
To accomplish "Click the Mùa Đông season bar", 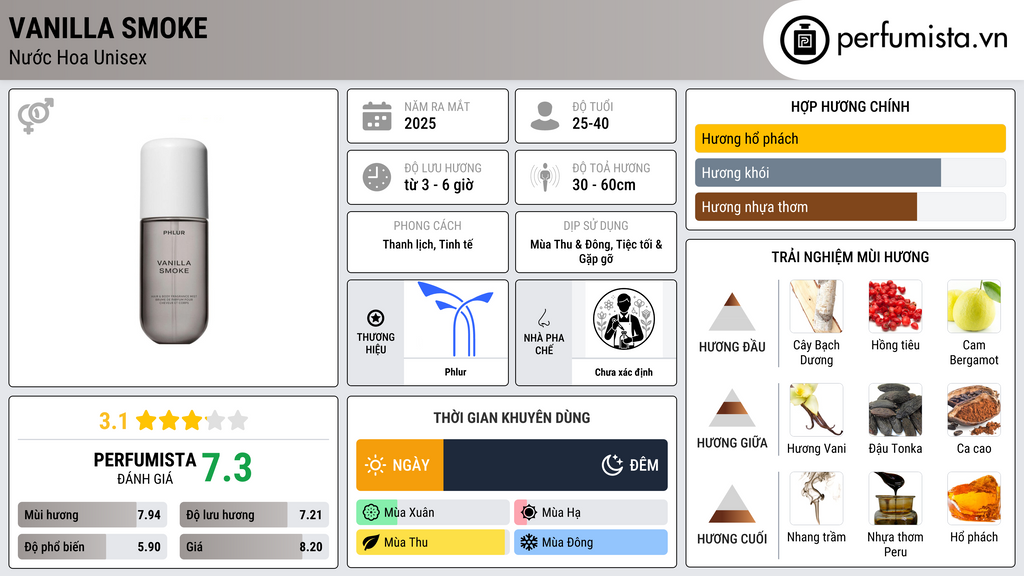I will coord(591,542).
